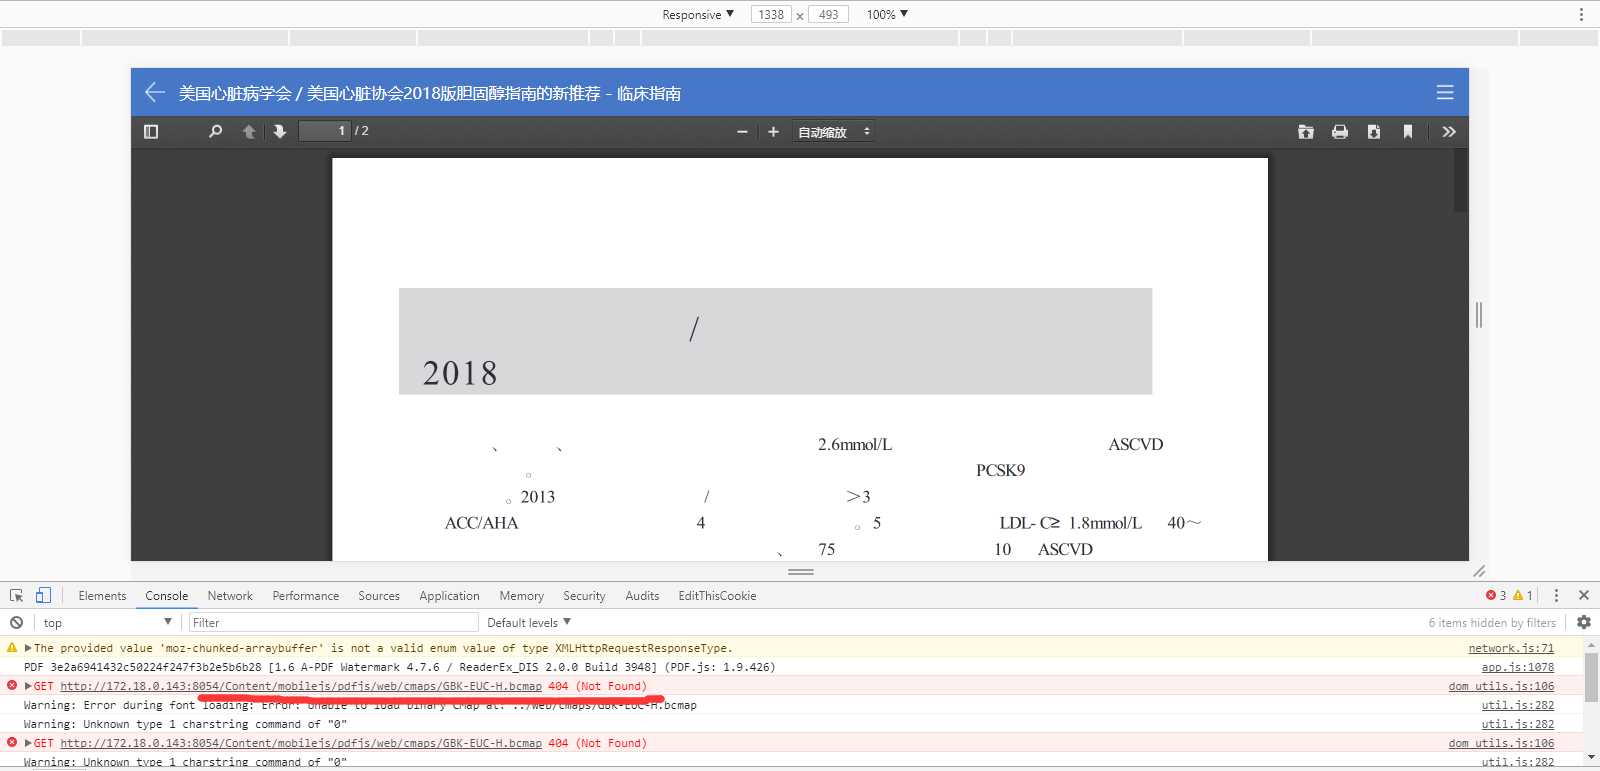Click the bookmark current view icon
This screenshot has width=1600, height=771.
pos(1408,132)
